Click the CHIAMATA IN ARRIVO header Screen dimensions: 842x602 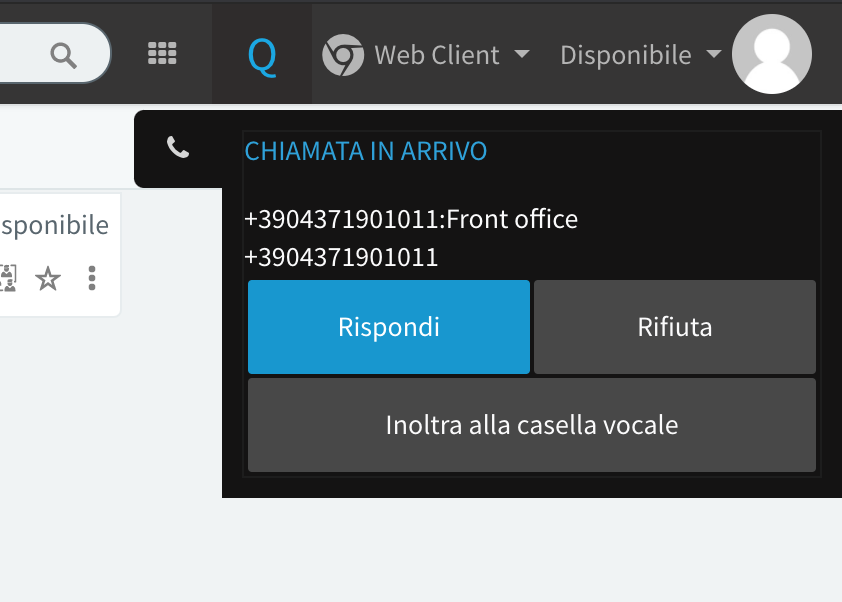[x=366, y=151]
